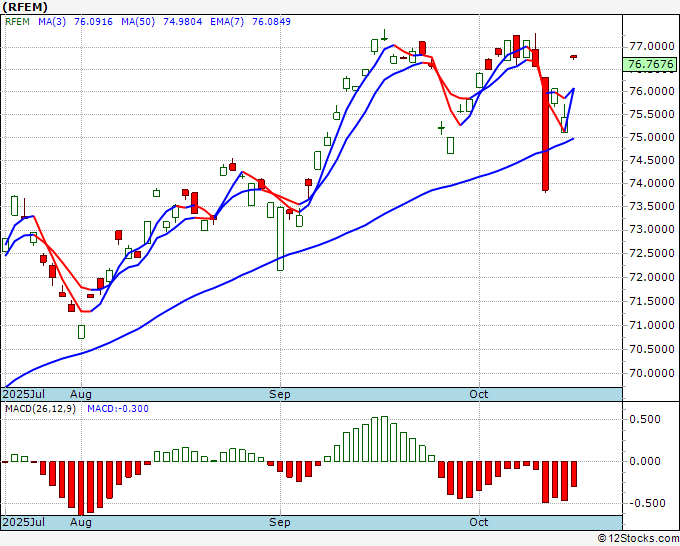Click the MA(50) value 74.9804
The image size is (680, 546).
point(183,22)
